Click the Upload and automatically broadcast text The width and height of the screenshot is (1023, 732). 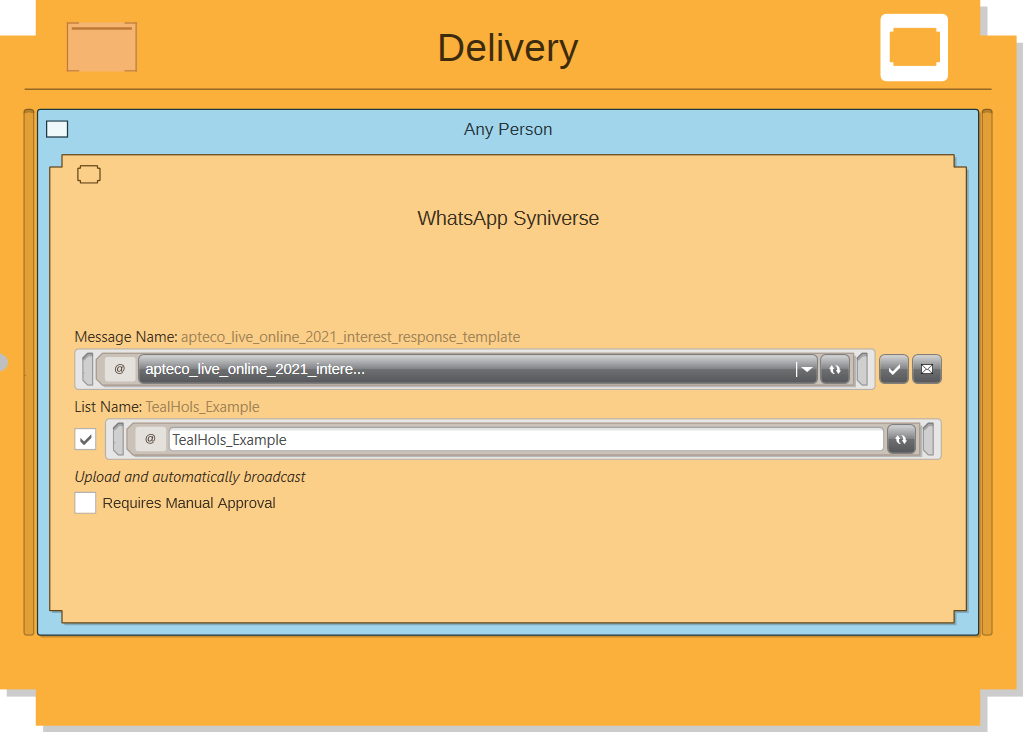tap(190, 477)
